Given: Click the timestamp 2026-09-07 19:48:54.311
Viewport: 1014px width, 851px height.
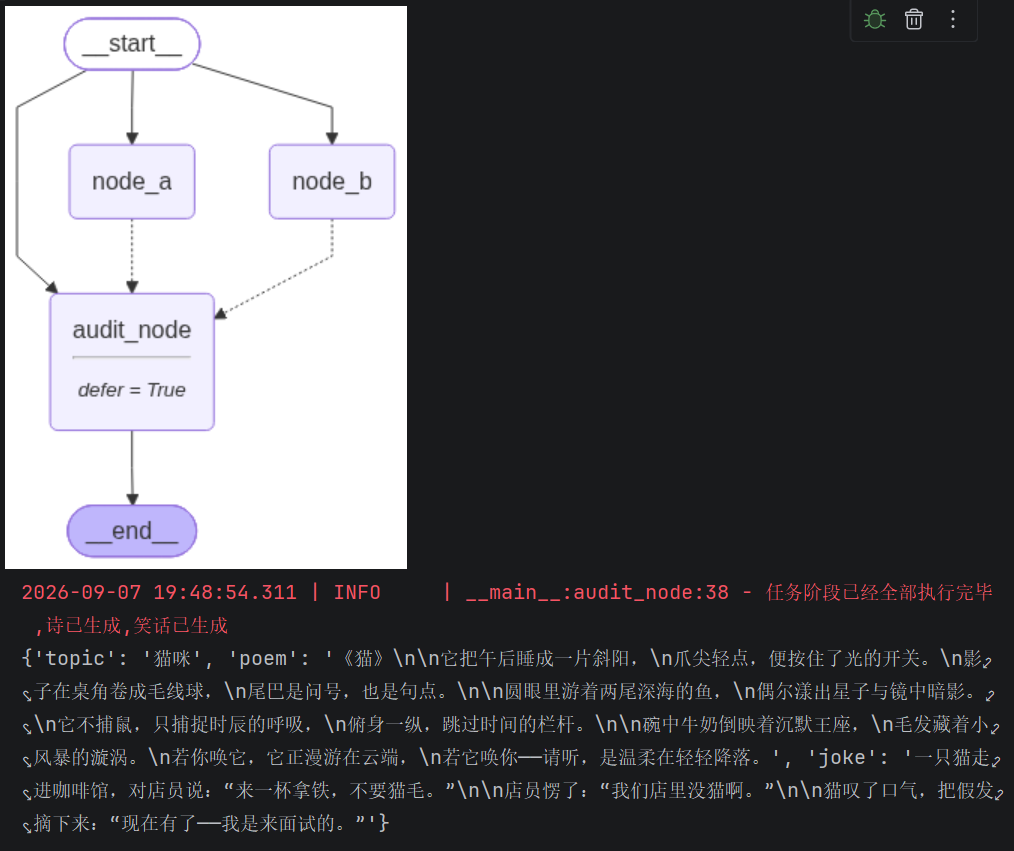Looking at the screenshot, I should click(159, 592).
